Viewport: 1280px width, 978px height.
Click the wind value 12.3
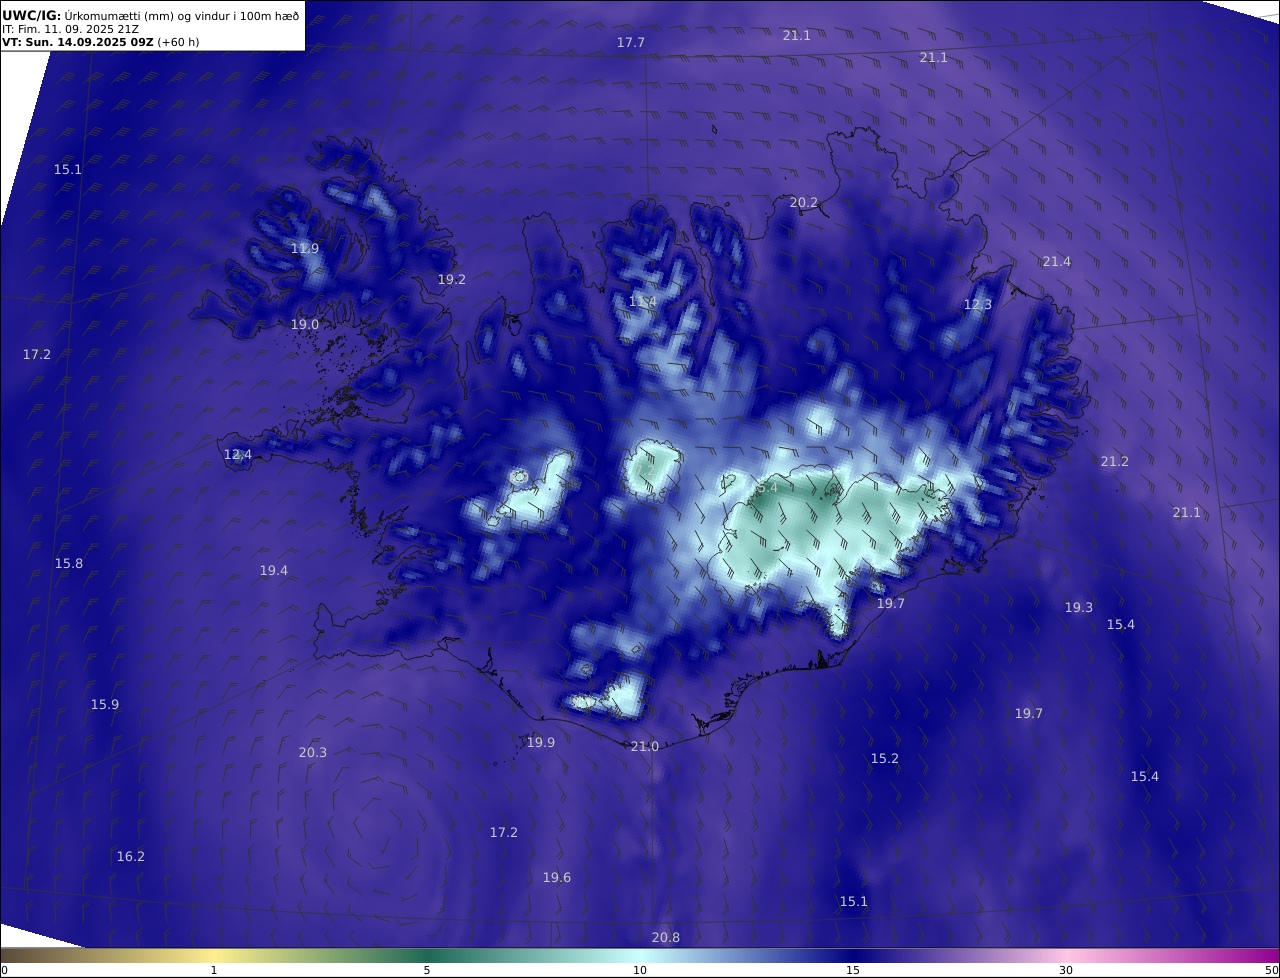[x=978, y=305]
